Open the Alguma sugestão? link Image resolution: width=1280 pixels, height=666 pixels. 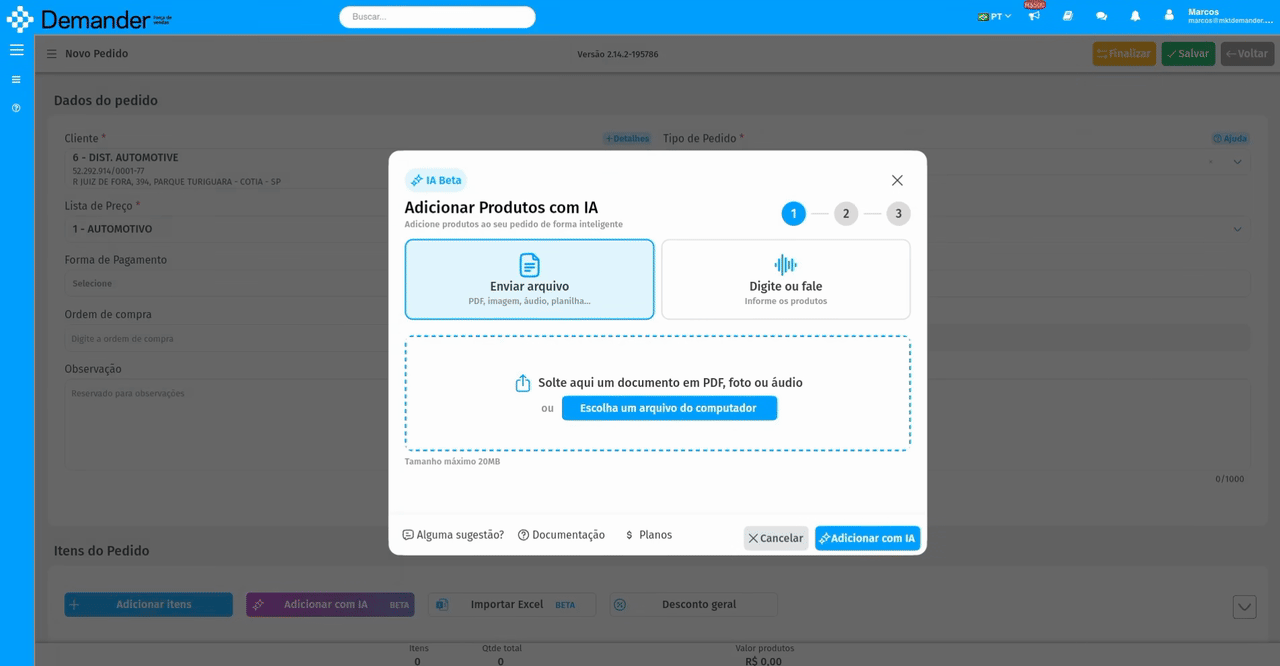pos(453,535)
